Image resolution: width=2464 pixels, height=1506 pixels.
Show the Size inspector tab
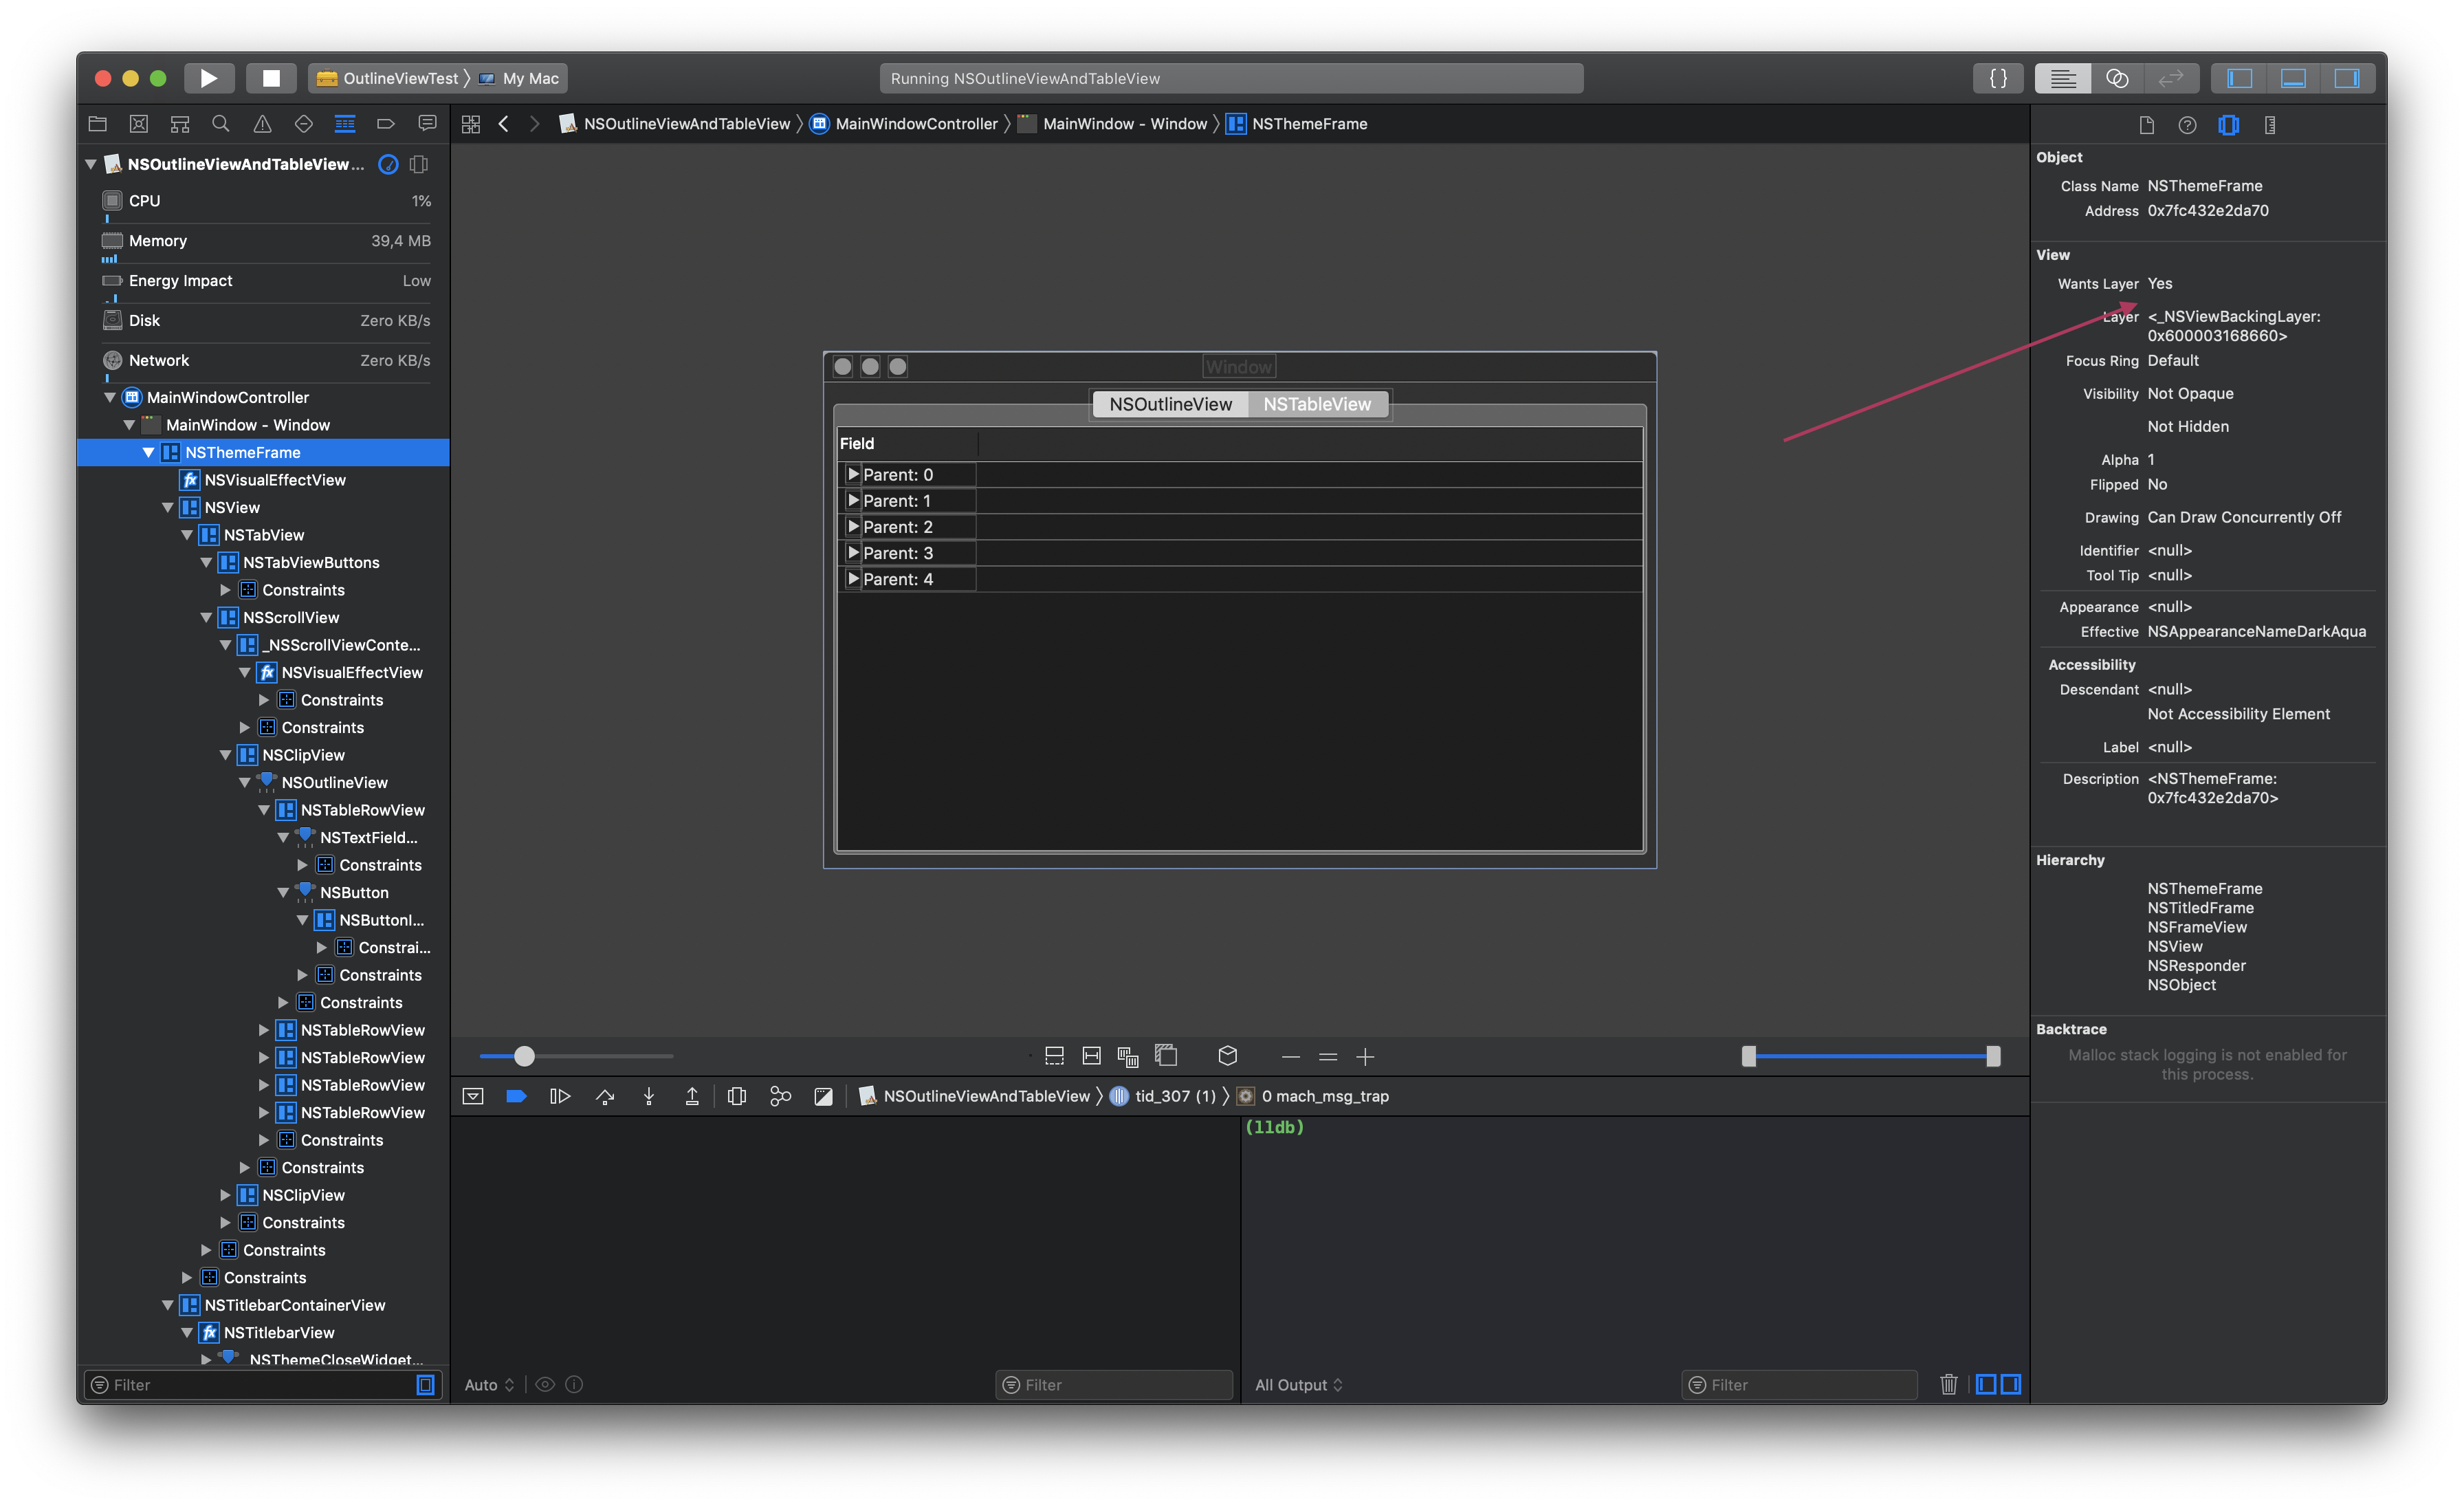tap(2270, 125)
